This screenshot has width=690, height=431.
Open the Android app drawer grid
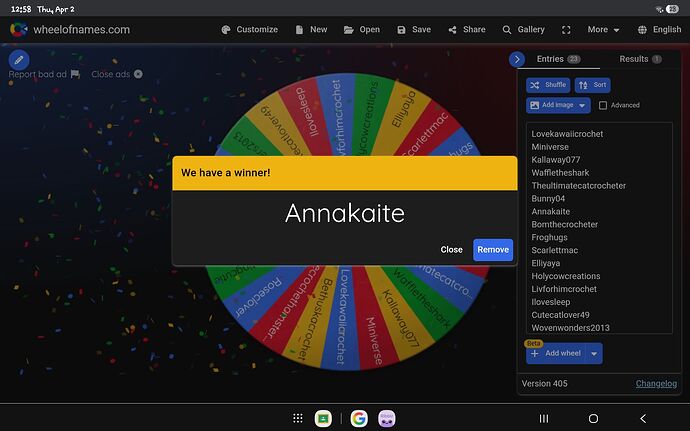click(297, 418)
